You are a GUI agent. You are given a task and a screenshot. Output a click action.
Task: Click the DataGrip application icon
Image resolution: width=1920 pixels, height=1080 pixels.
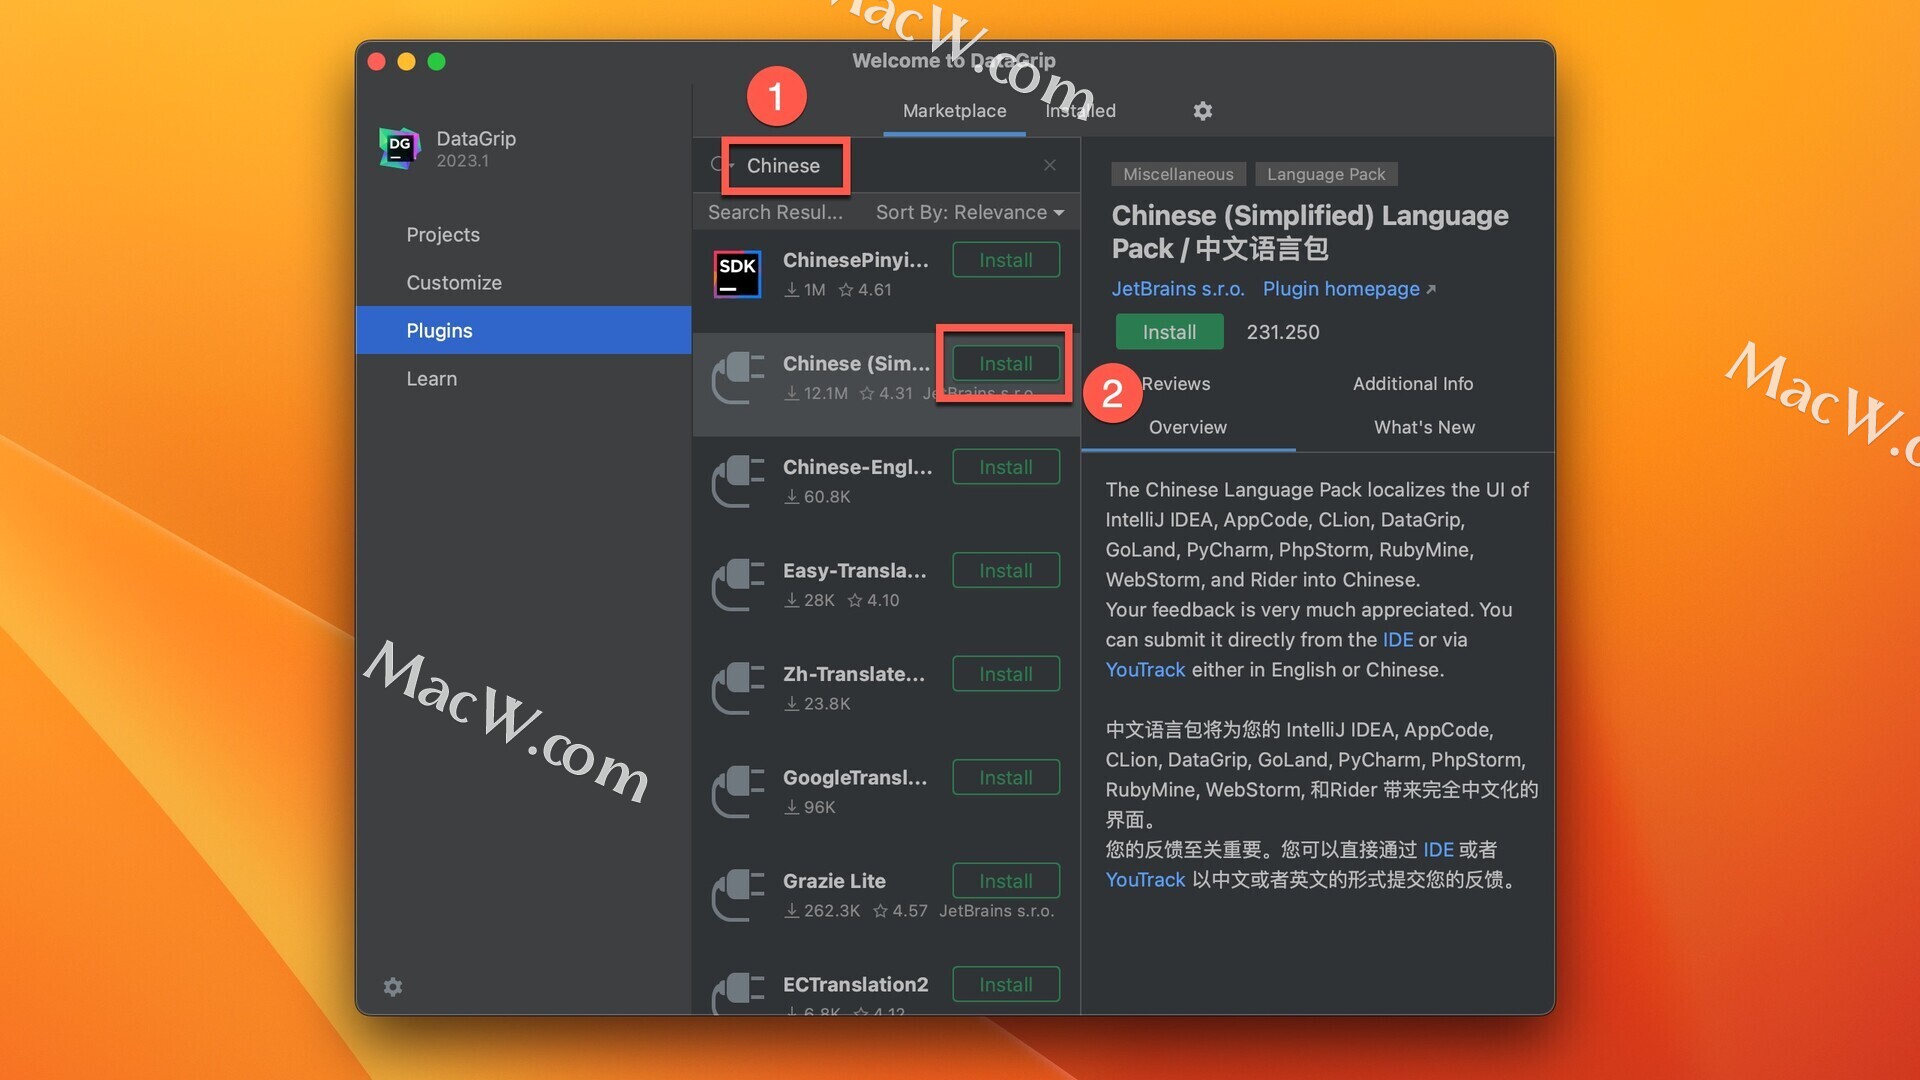(397, 149)
